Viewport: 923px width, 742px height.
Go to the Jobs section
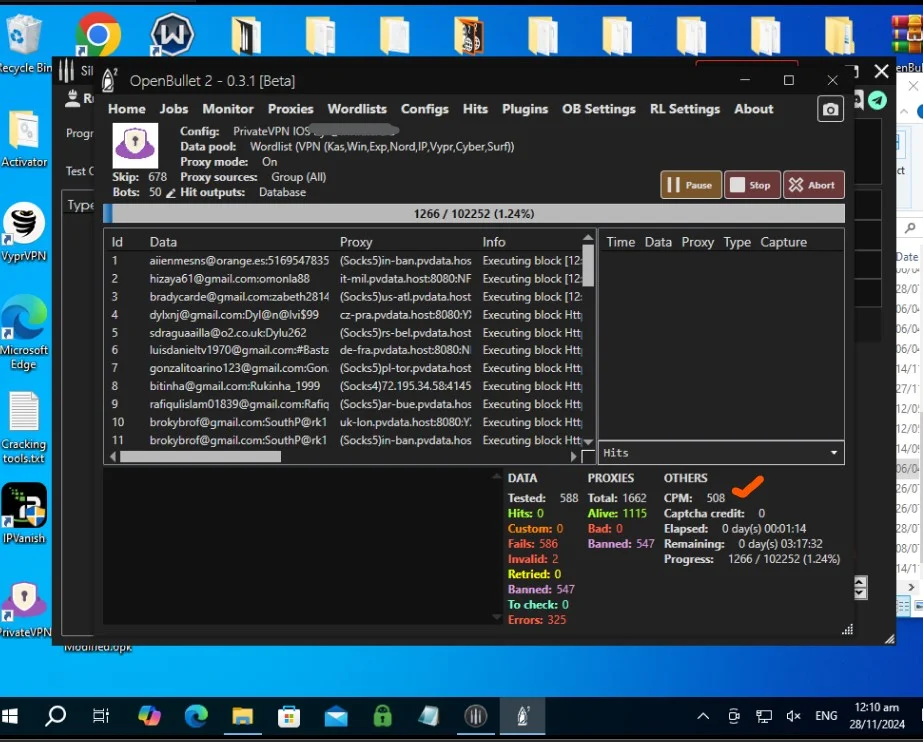pyautogui.click(x=174, y=109)
